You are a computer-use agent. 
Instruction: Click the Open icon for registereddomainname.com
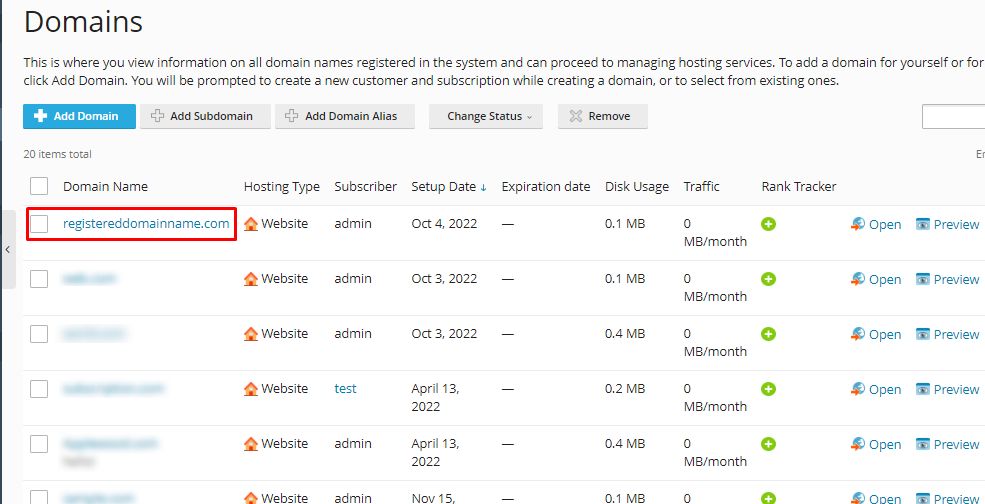tap(858, 224)
